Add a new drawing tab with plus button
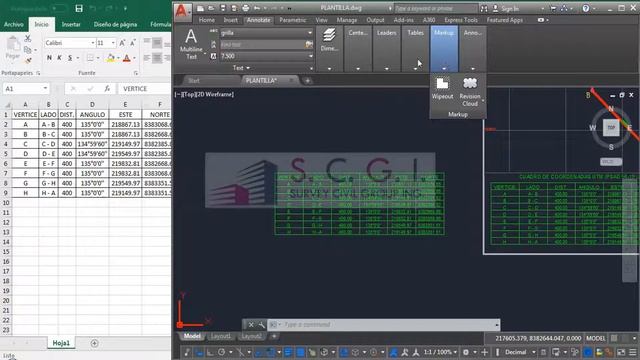This screenshot has width=640, height=360. click(x=307, y=81)
